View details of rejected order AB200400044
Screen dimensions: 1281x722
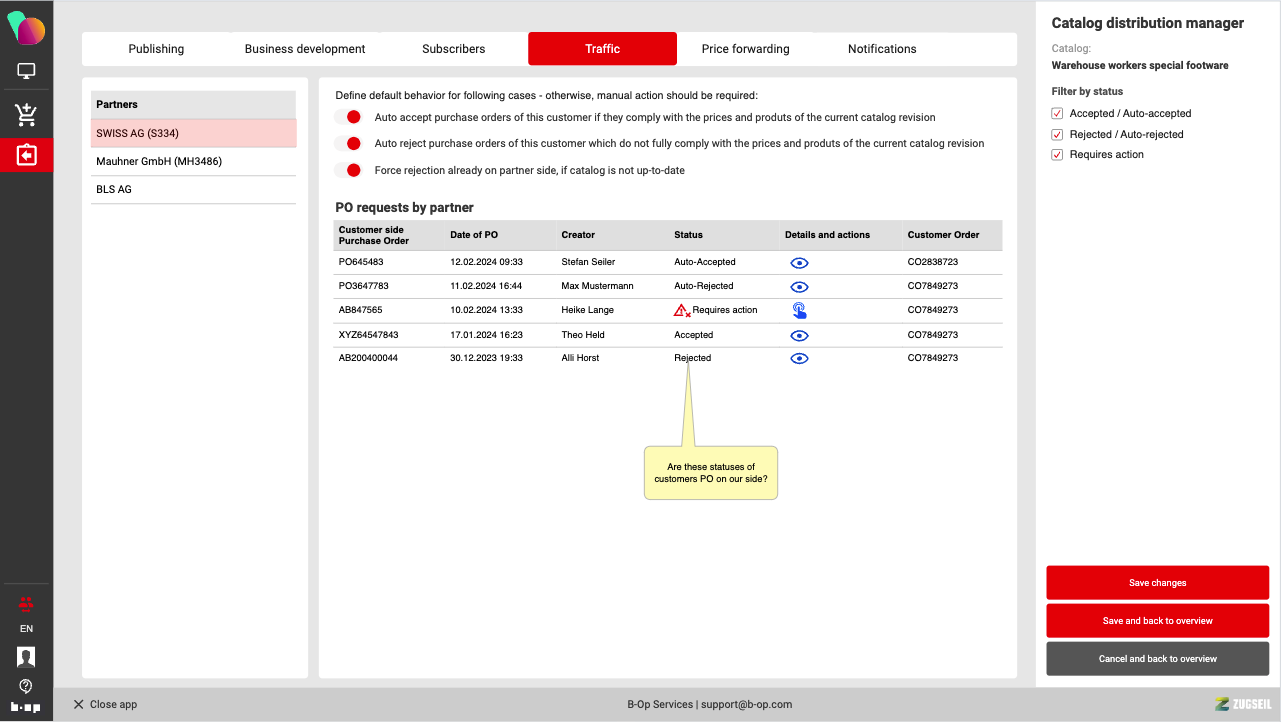[x=799, y=358]
